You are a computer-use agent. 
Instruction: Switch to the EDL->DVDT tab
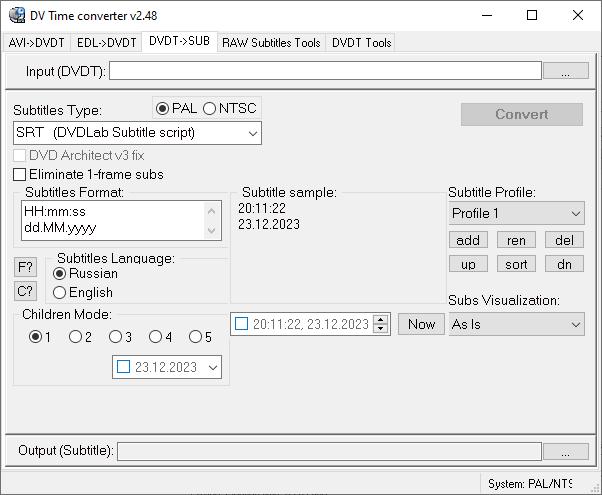click(106, 43)
